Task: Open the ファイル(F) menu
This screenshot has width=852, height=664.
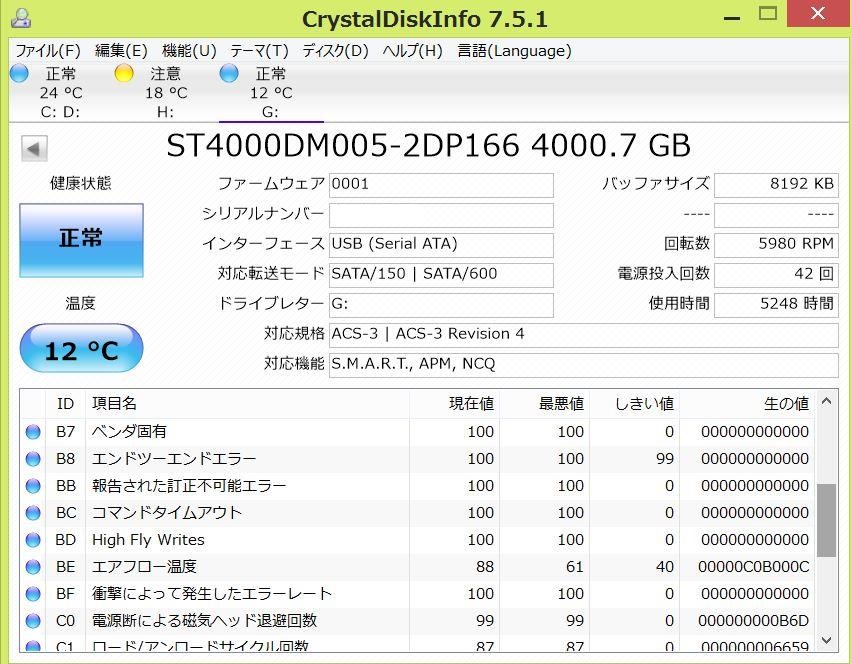Action: tap(47, 51)
